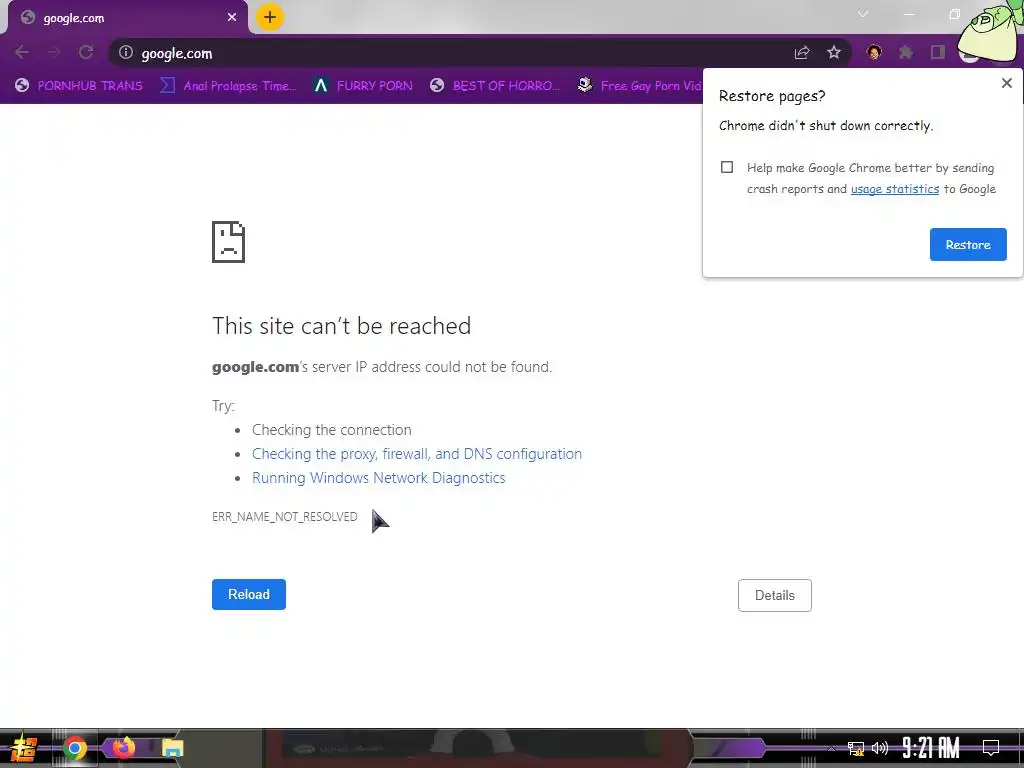The height and width of the screenshot is (768, 1024).
Task: Open File Explorer from the taskbar
Action: click(172, 748)
